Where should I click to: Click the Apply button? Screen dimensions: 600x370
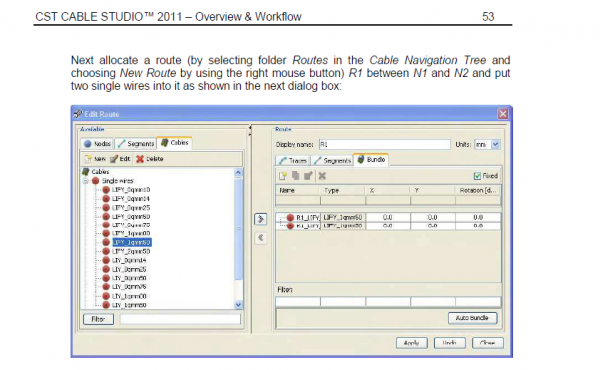click(x=412, y=343)
